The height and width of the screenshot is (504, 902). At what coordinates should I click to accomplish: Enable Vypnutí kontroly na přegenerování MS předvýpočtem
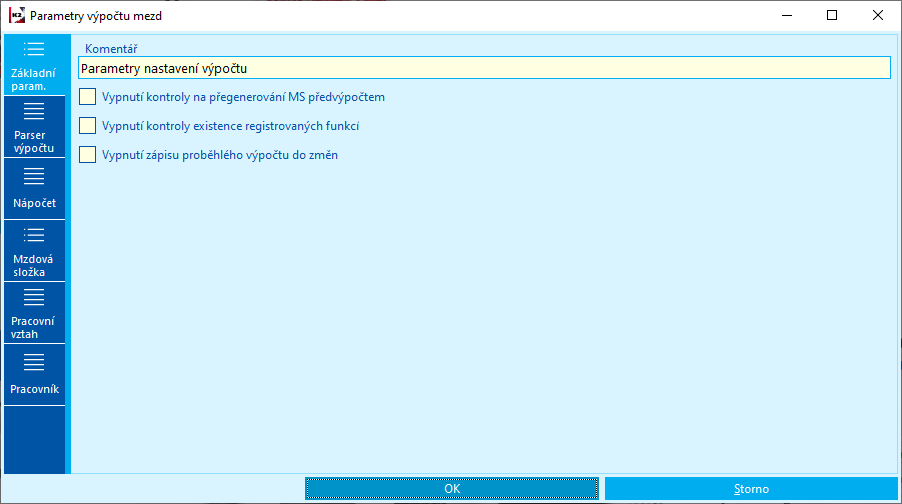click(87, 97)
